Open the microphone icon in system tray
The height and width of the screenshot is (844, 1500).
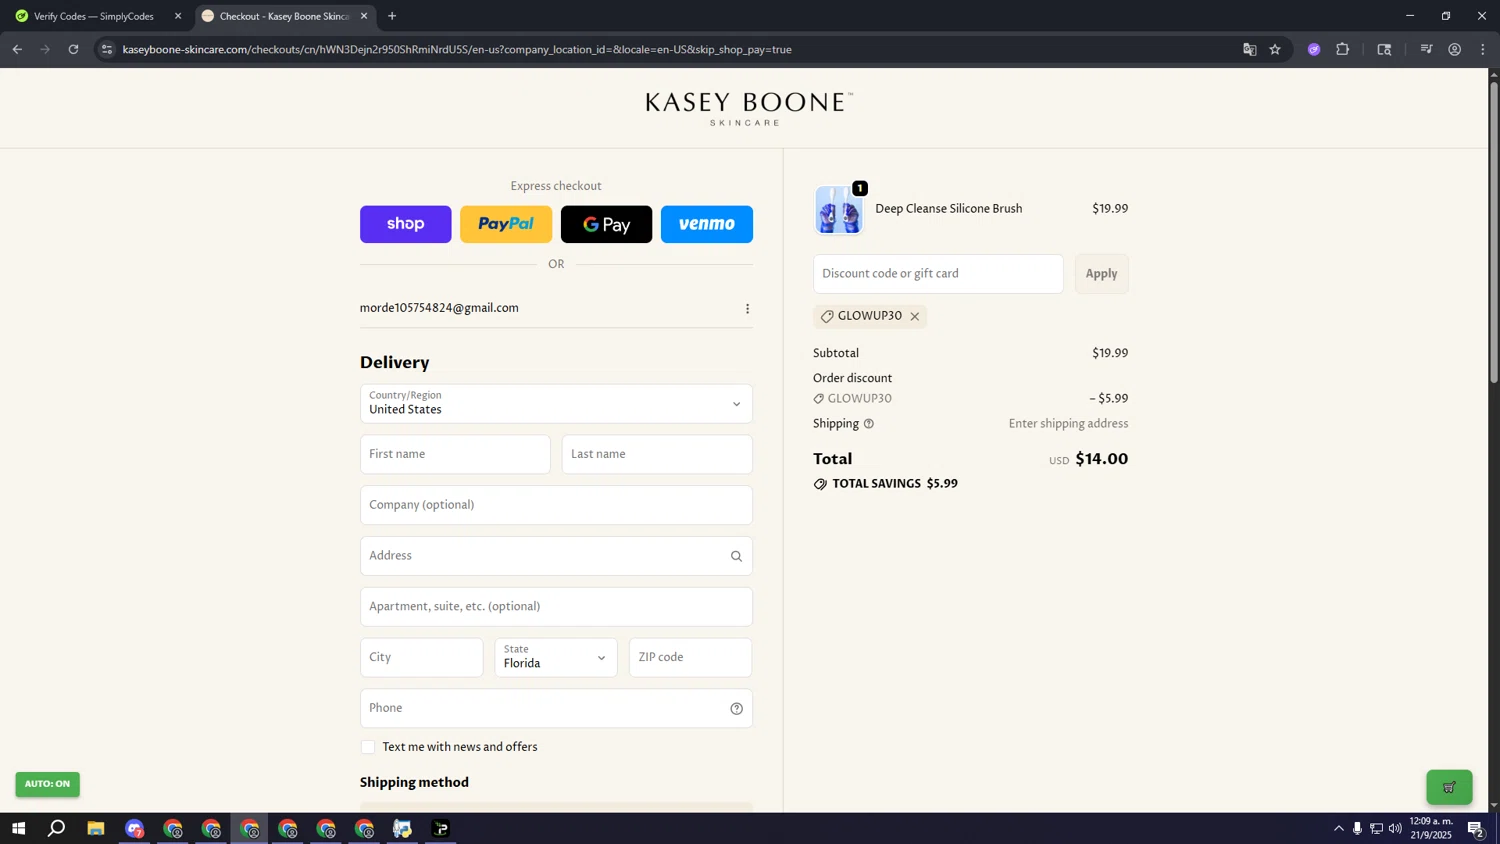click(1357, 829)
